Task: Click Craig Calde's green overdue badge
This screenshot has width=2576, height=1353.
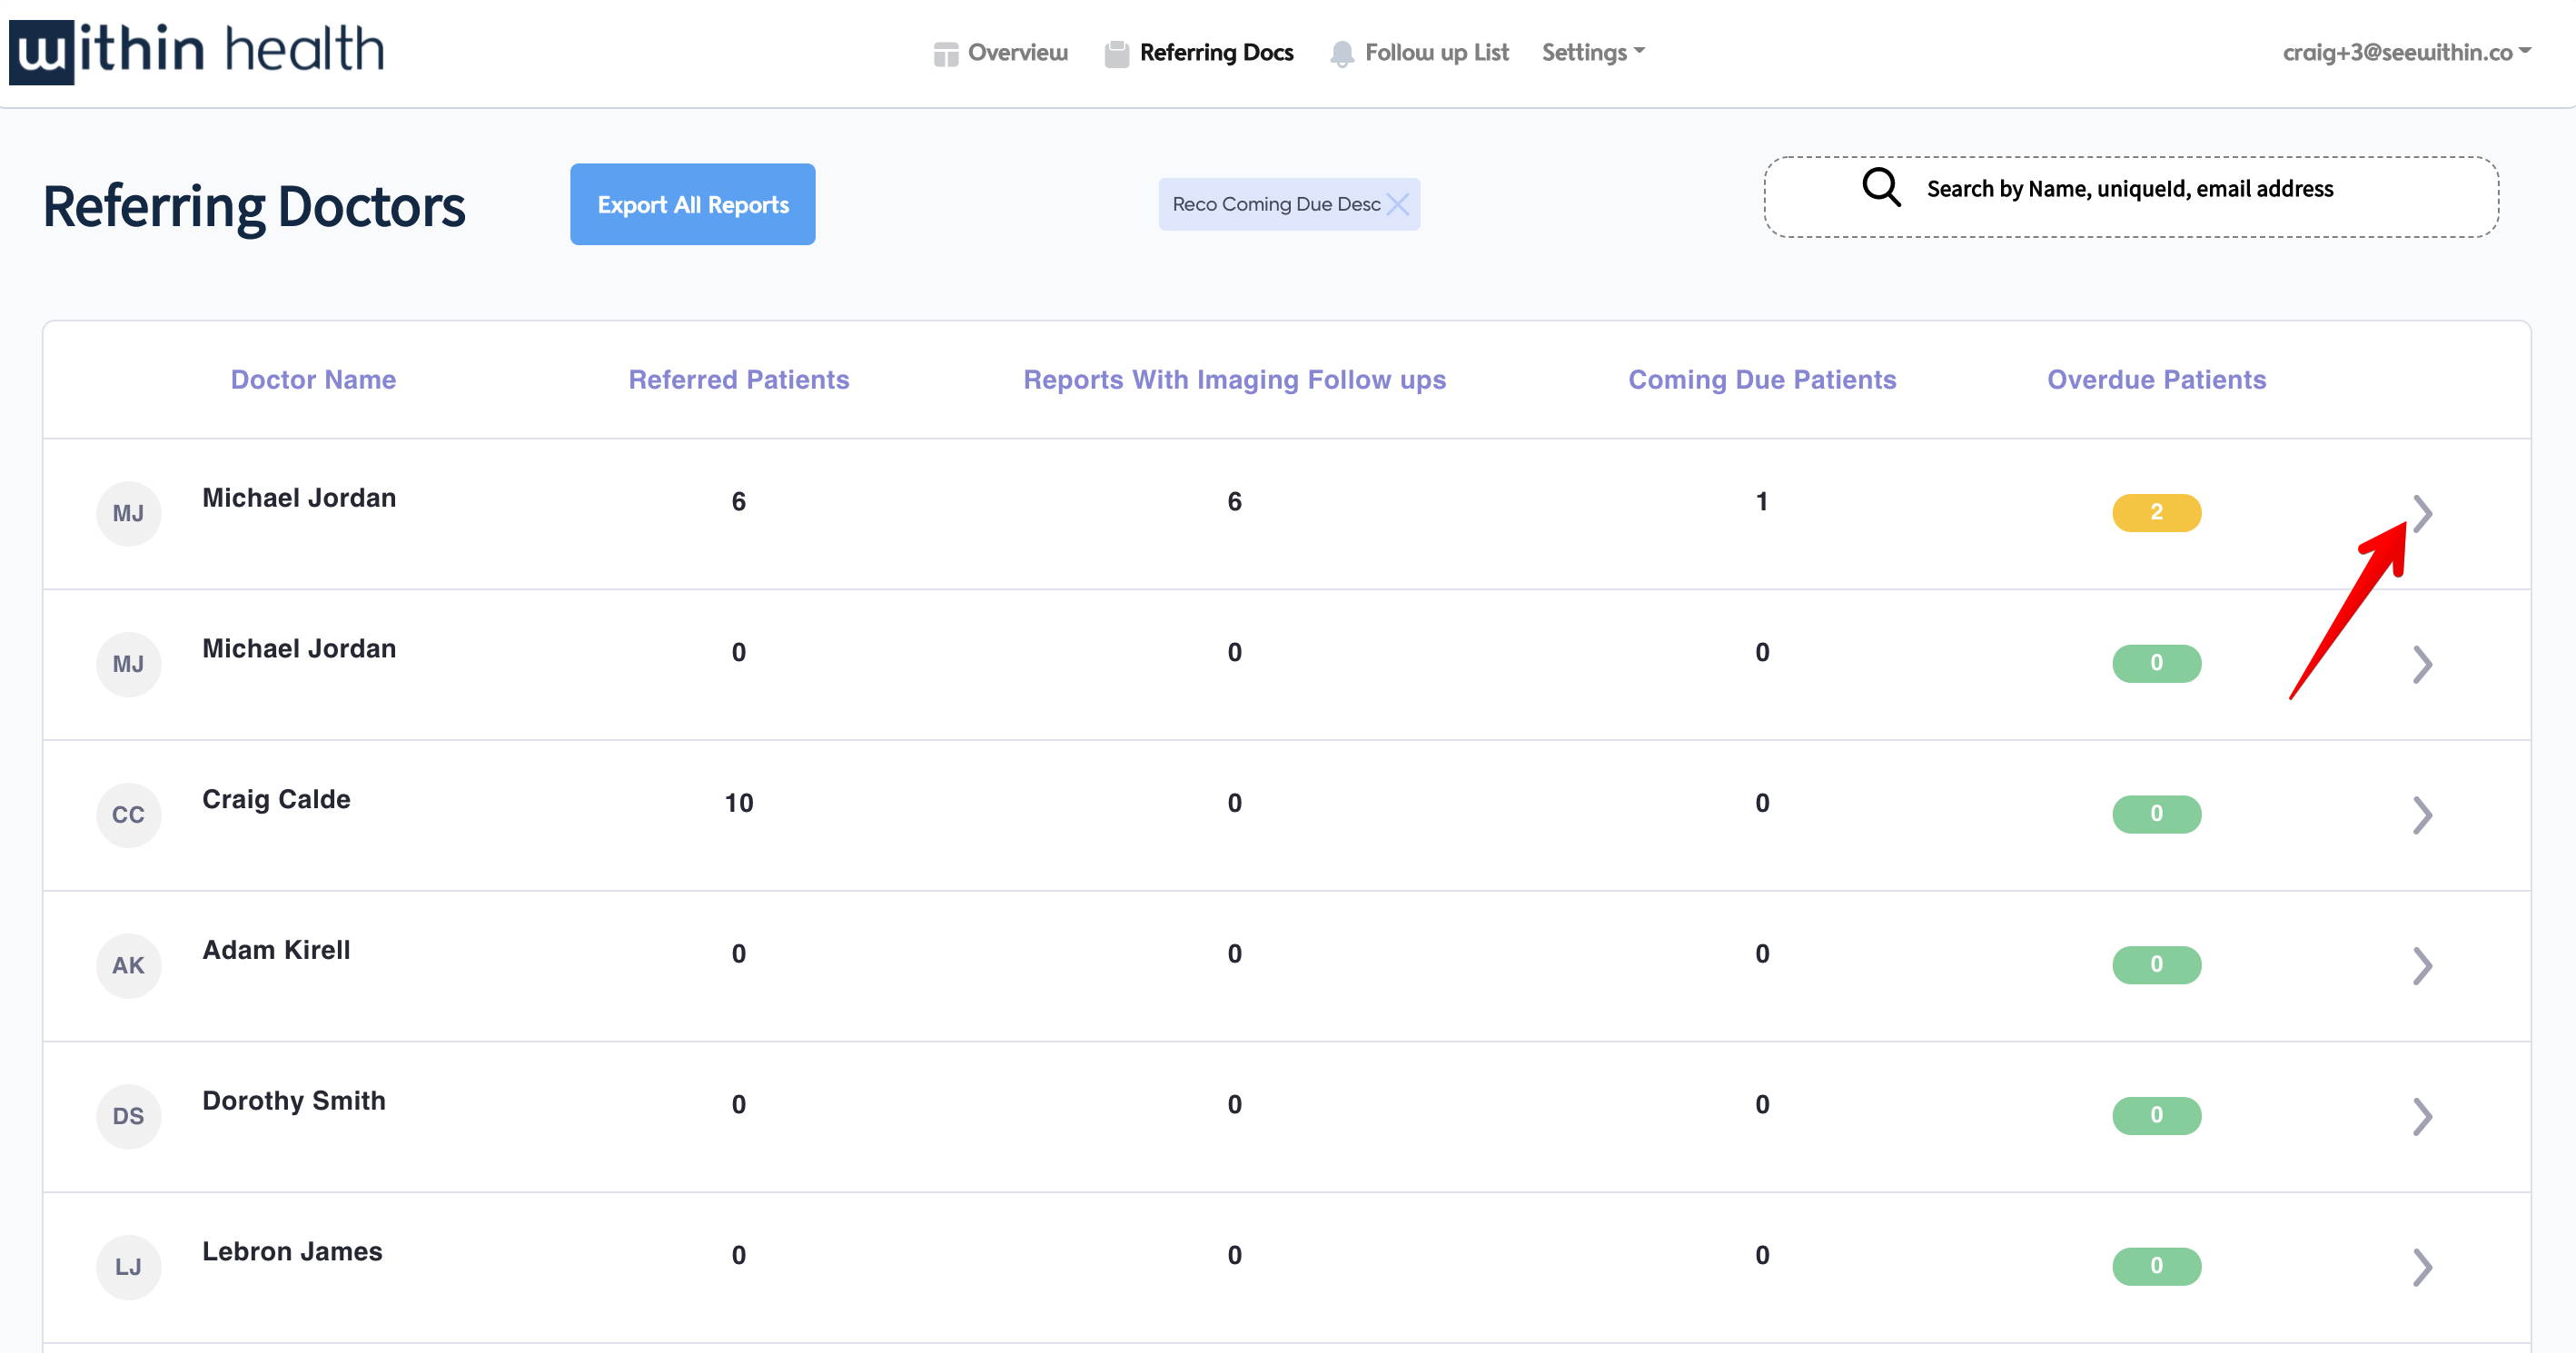Action: point(2156,814)
